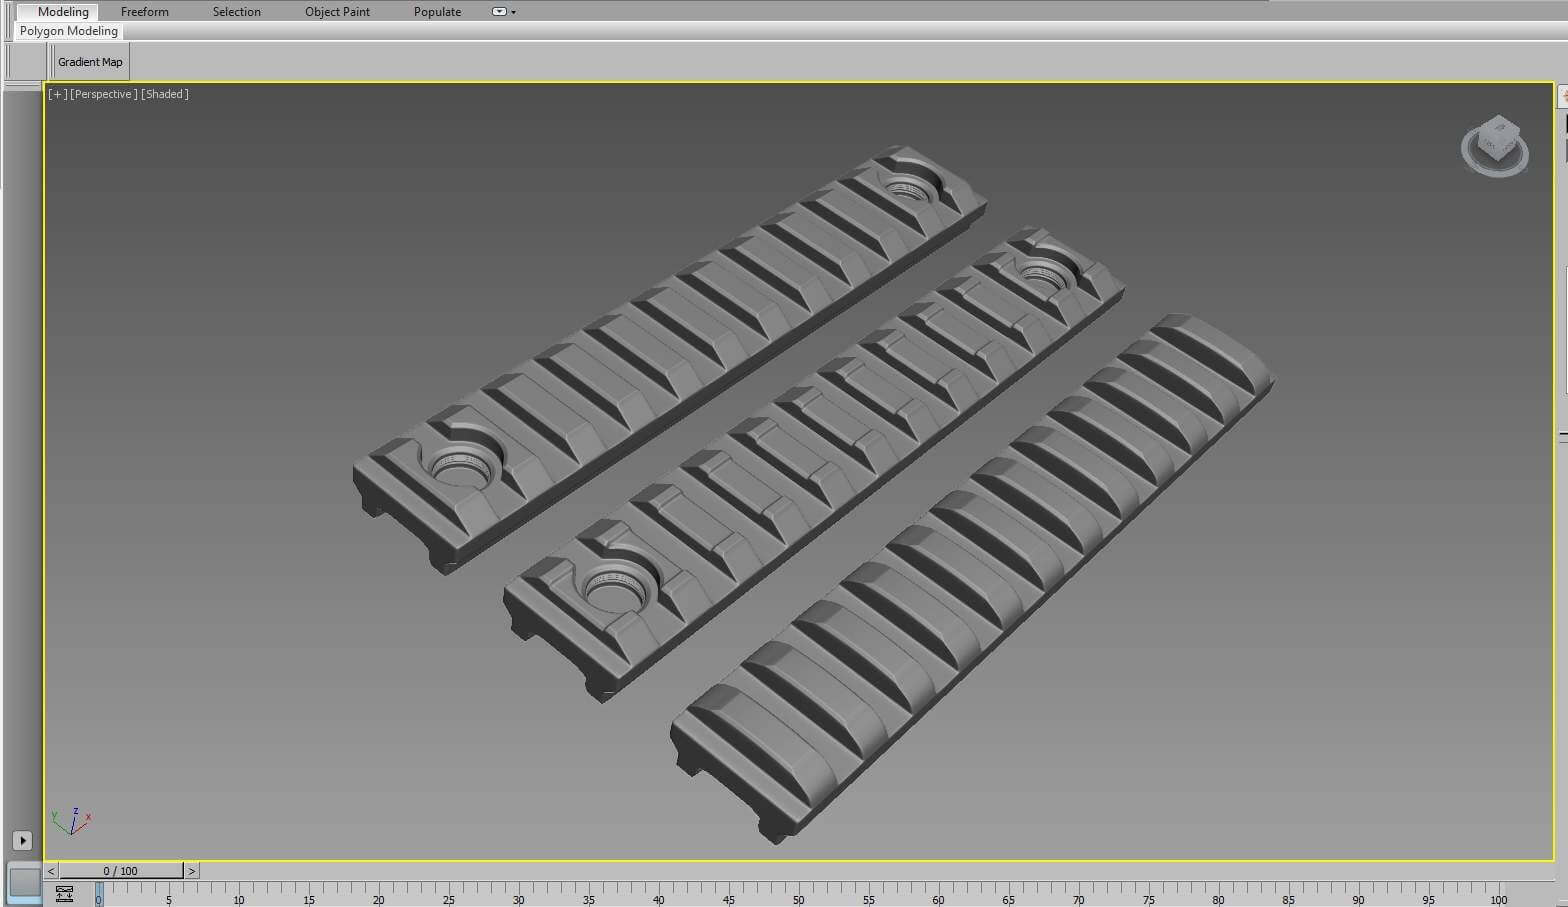Switch to the Freeform ribbon tab

pyautogui.click(x=145, y=12)
